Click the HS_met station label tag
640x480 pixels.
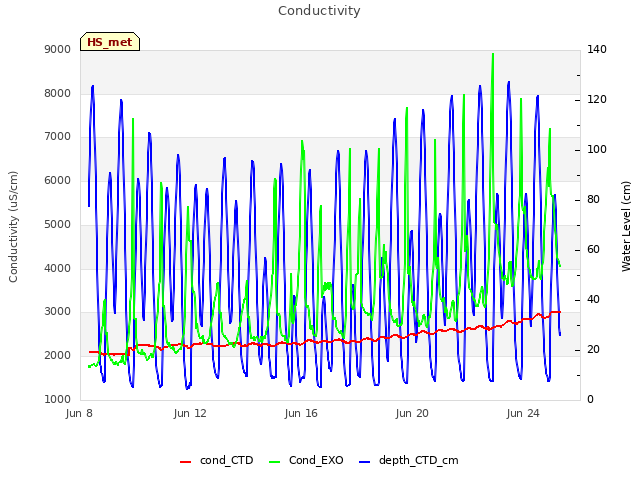(x=110, y=42)
